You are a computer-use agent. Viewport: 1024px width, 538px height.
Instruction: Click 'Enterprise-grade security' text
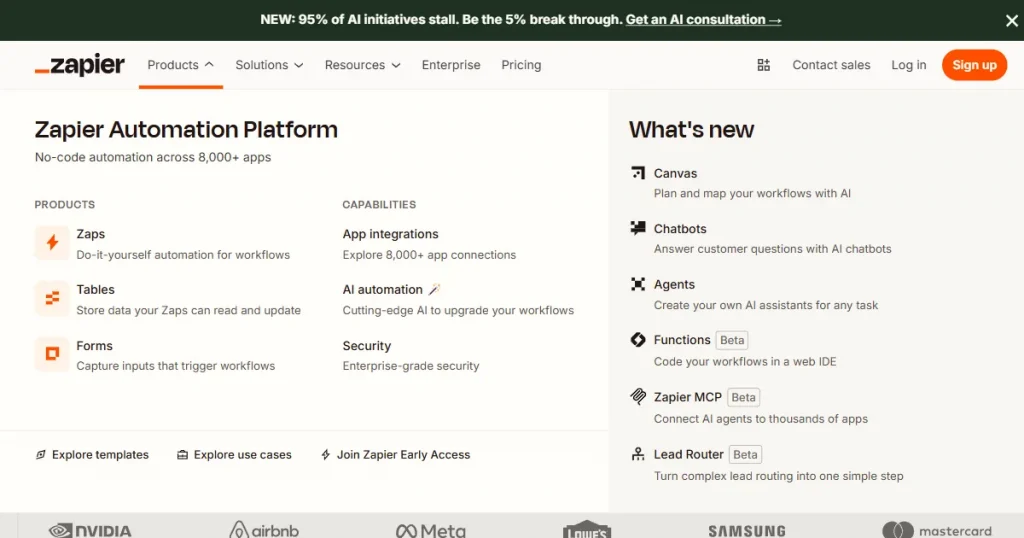click(411, 366)
